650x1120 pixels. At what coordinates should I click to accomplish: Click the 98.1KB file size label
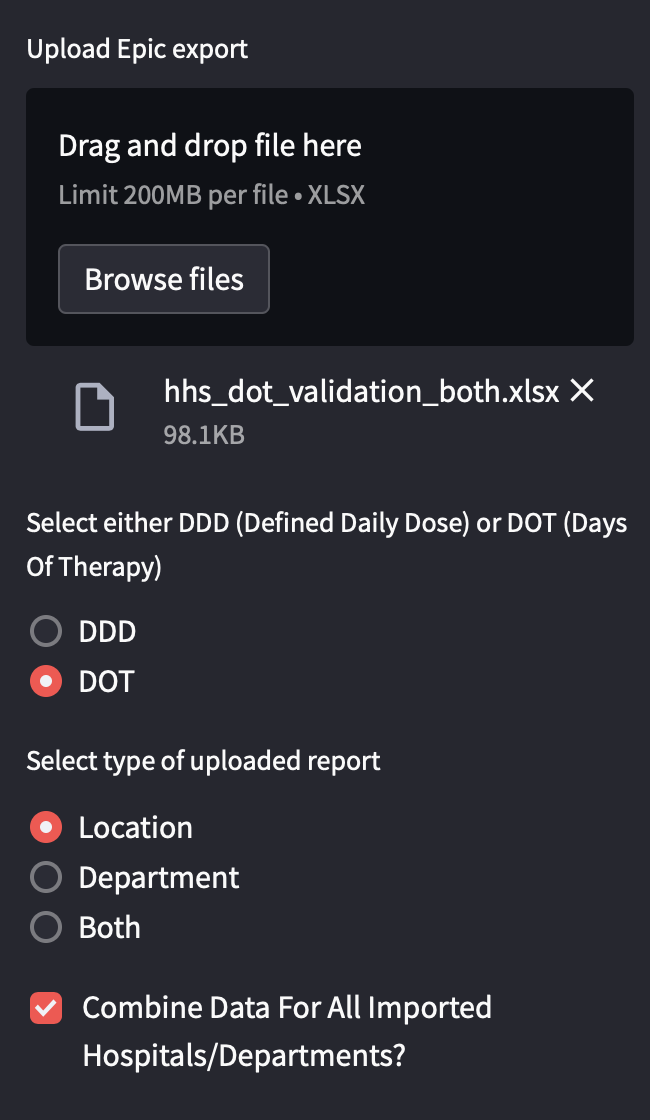pyautogui.click(x=203, y=435)
